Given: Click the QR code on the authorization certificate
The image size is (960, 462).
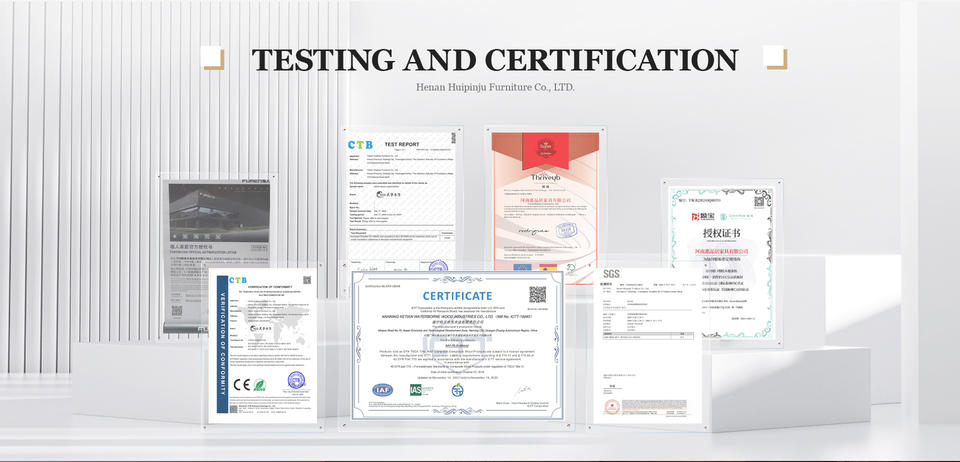Looking at the screenshot, I should (x=760, y=201).
